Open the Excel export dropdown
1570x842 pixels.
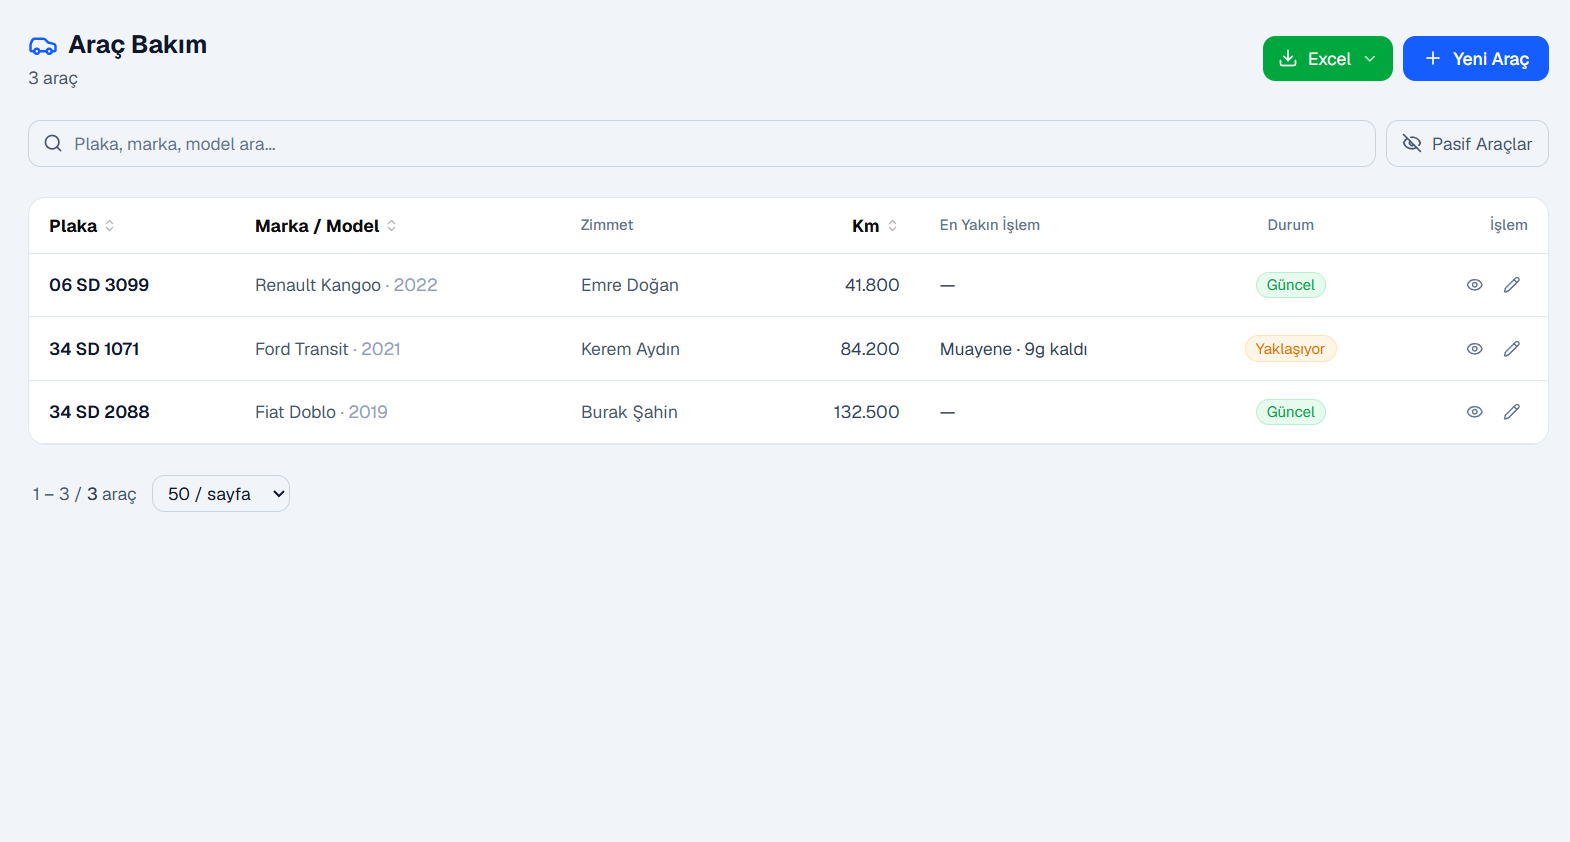[x=1327, y=59]
